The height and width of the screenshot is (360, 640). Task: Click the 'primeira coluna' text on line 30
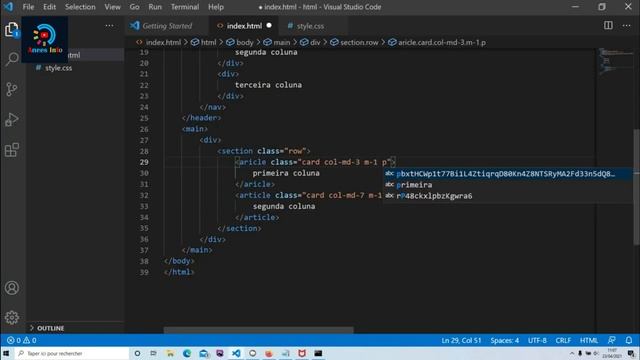(286, 173)
